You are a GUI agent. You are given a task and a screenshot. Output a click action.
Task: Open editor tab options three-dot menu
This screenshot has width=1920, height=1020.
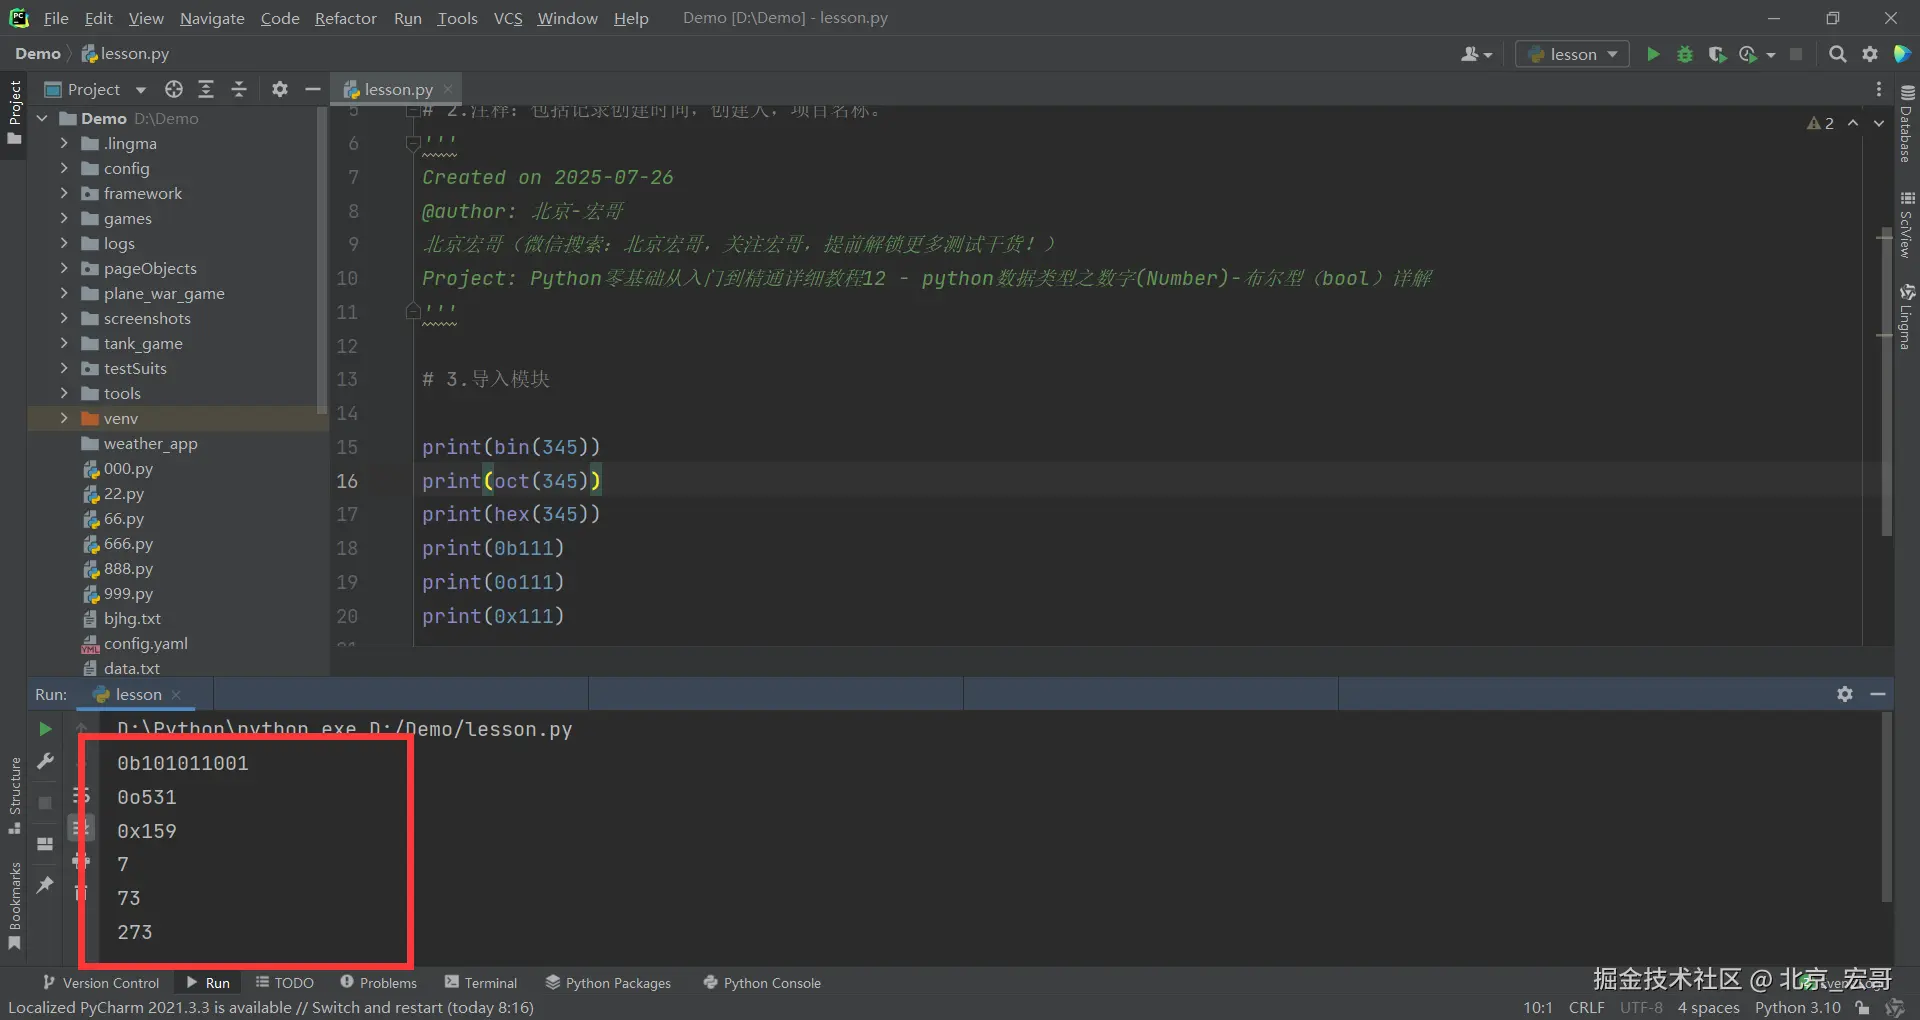(x=1879, y=89)
